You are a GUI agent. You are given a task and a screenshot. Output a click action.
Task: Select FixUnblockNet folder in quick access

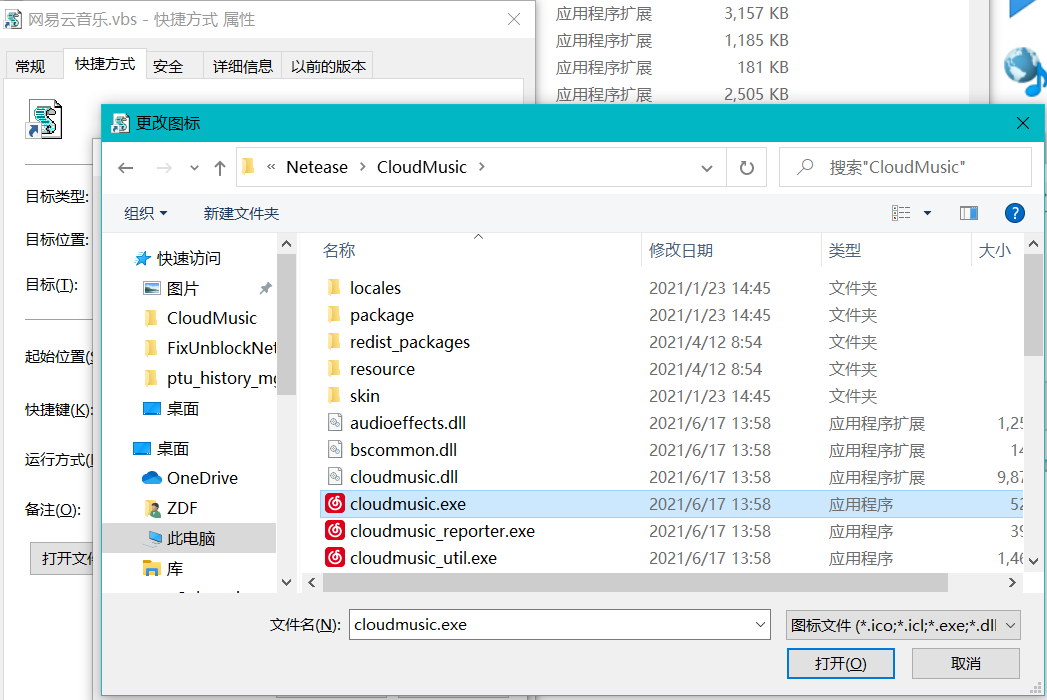click(210, 348)
